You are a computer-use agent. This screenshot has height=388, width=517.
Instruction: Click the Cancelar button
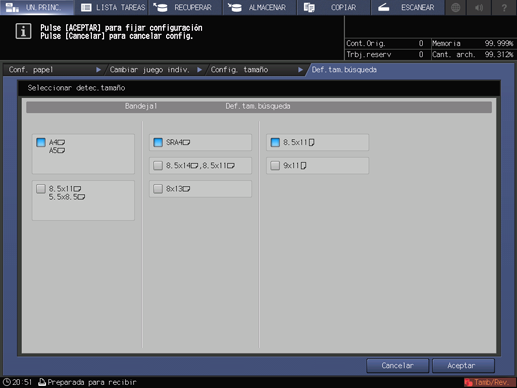397,366
